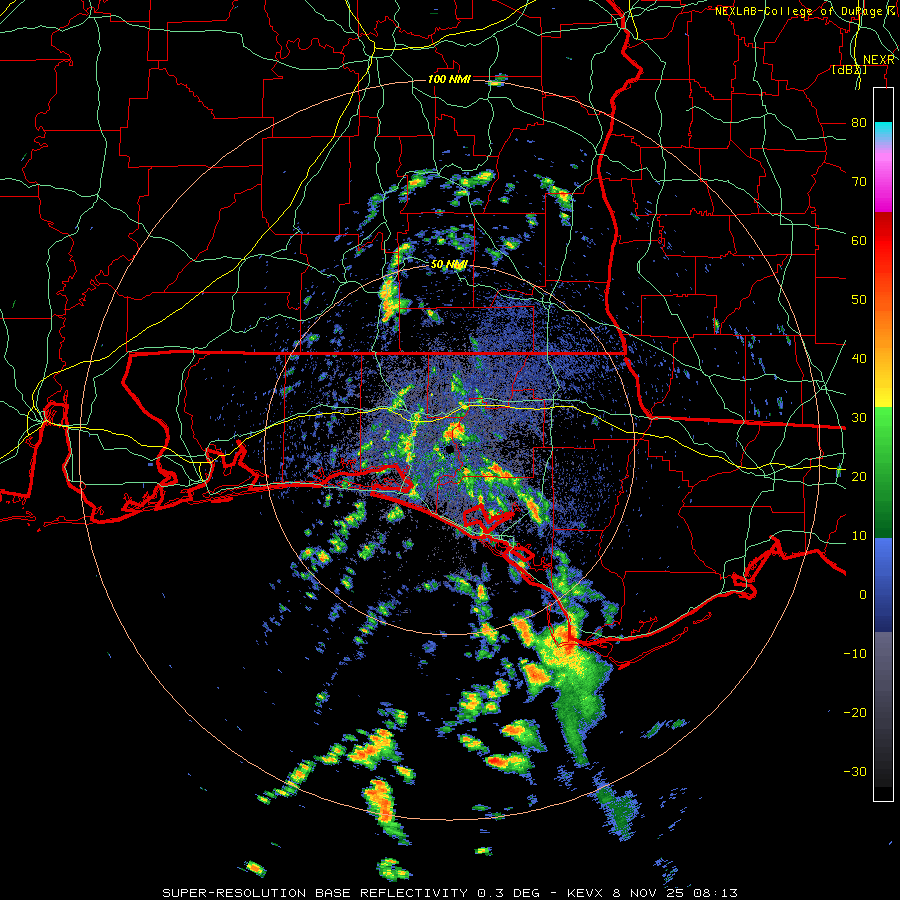Click the 'NEXR' label above the color bar
This screenshot has height=900, width=900.
(879, 60)
